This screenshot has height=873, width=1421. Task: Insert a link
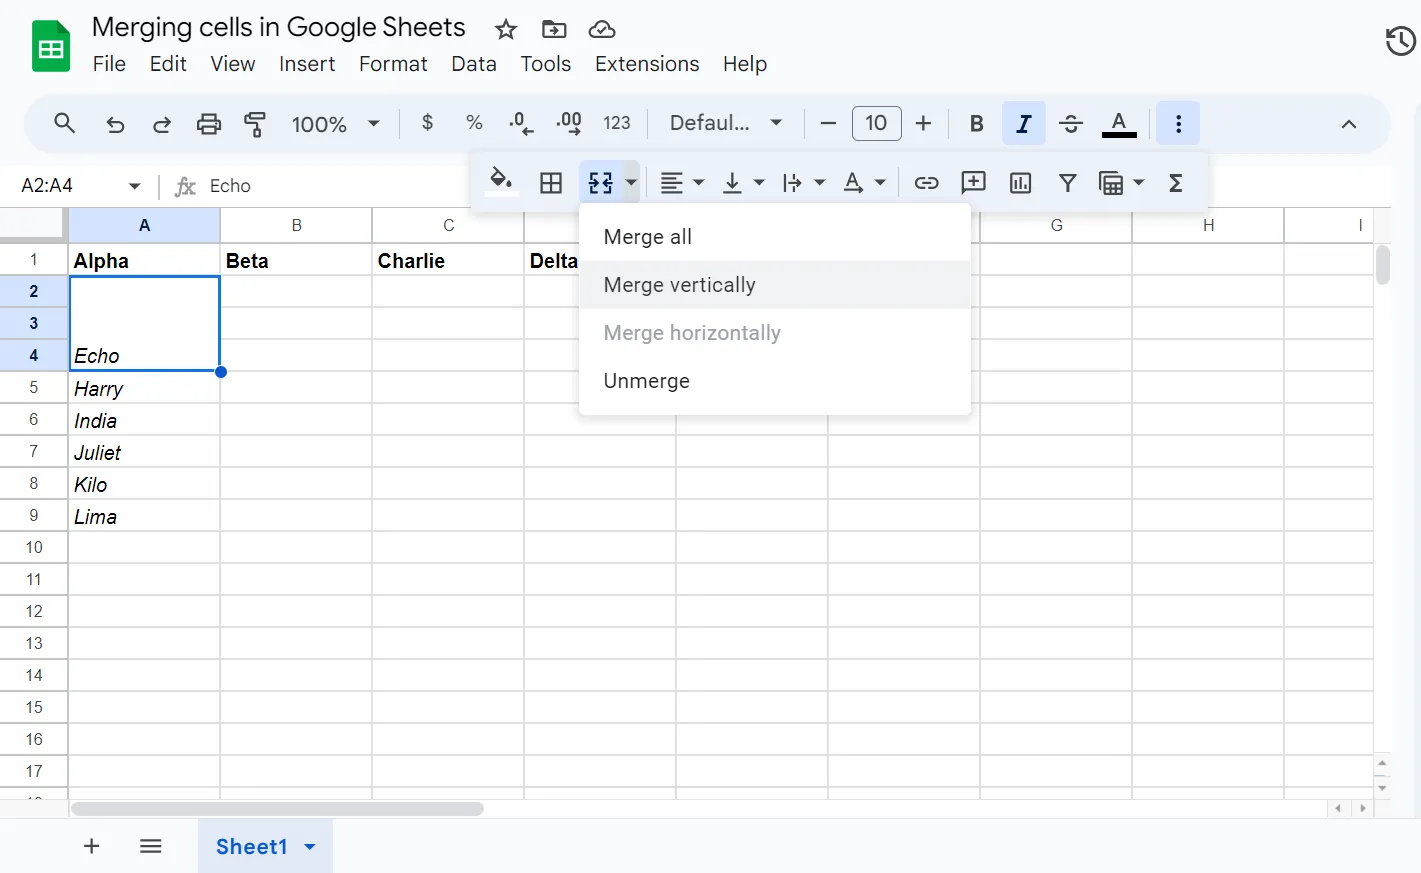click(x=927, y=183)
